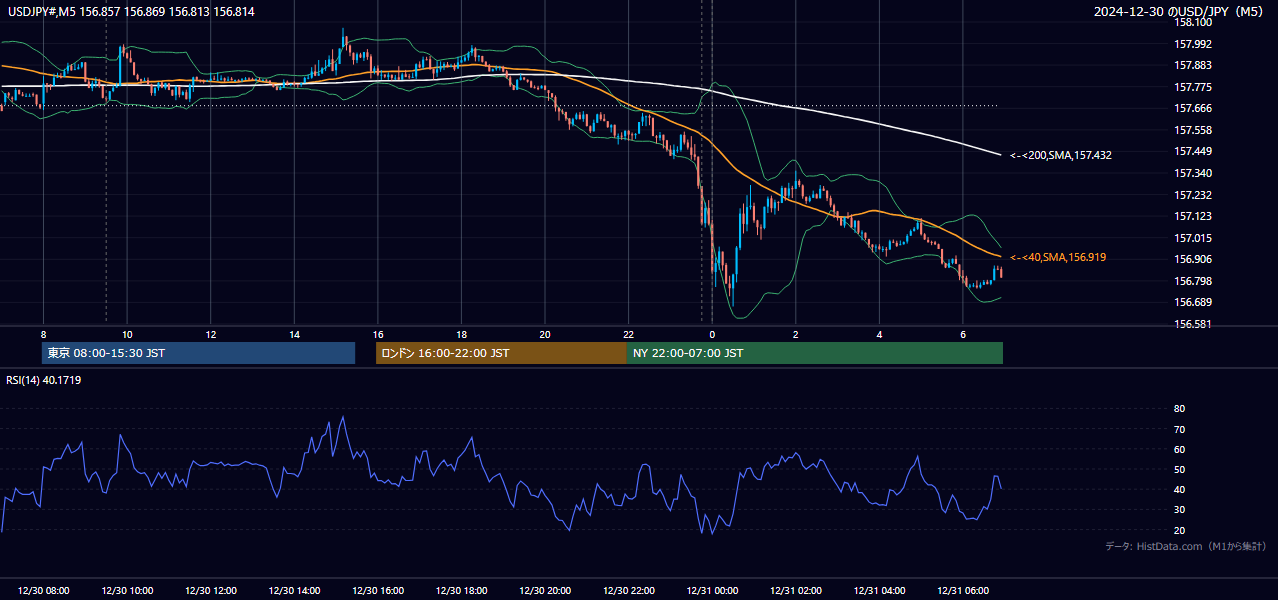Viewport: 1278px width, 600px height.
Task: Click RSI scale level 20
Action: tap(1180, 530)
